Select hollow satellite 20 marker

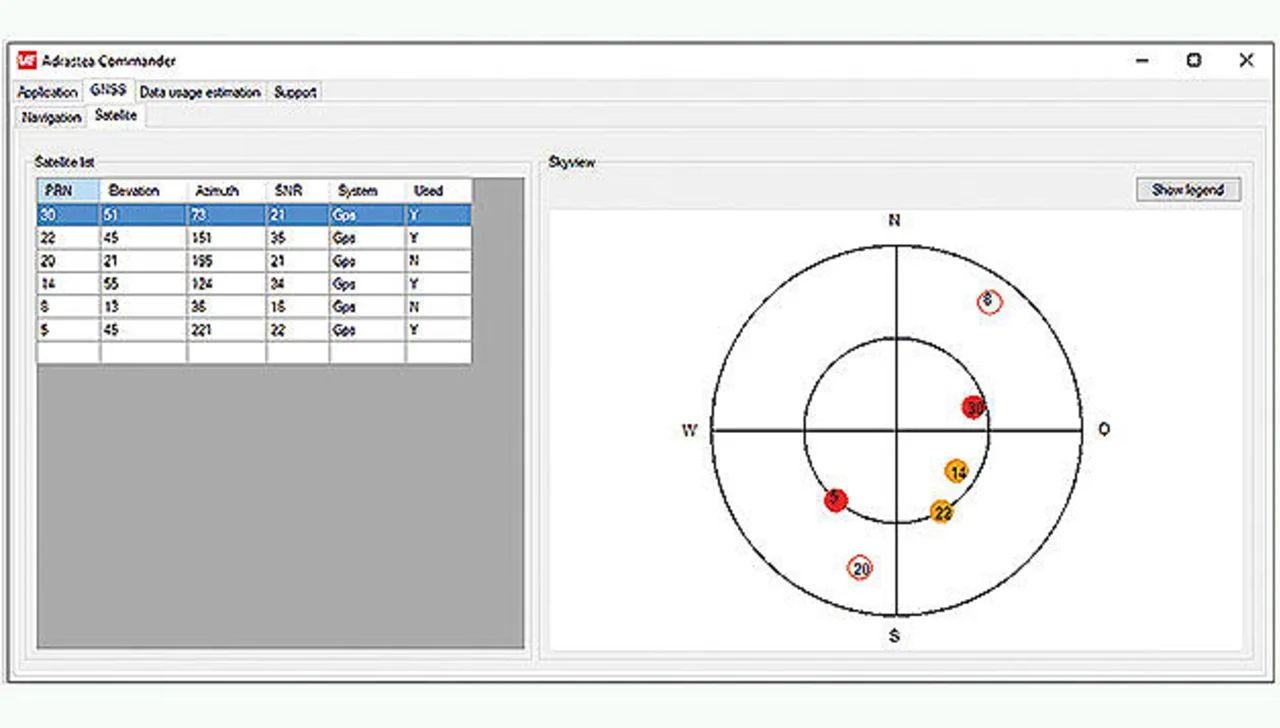(x=860, y=569)
